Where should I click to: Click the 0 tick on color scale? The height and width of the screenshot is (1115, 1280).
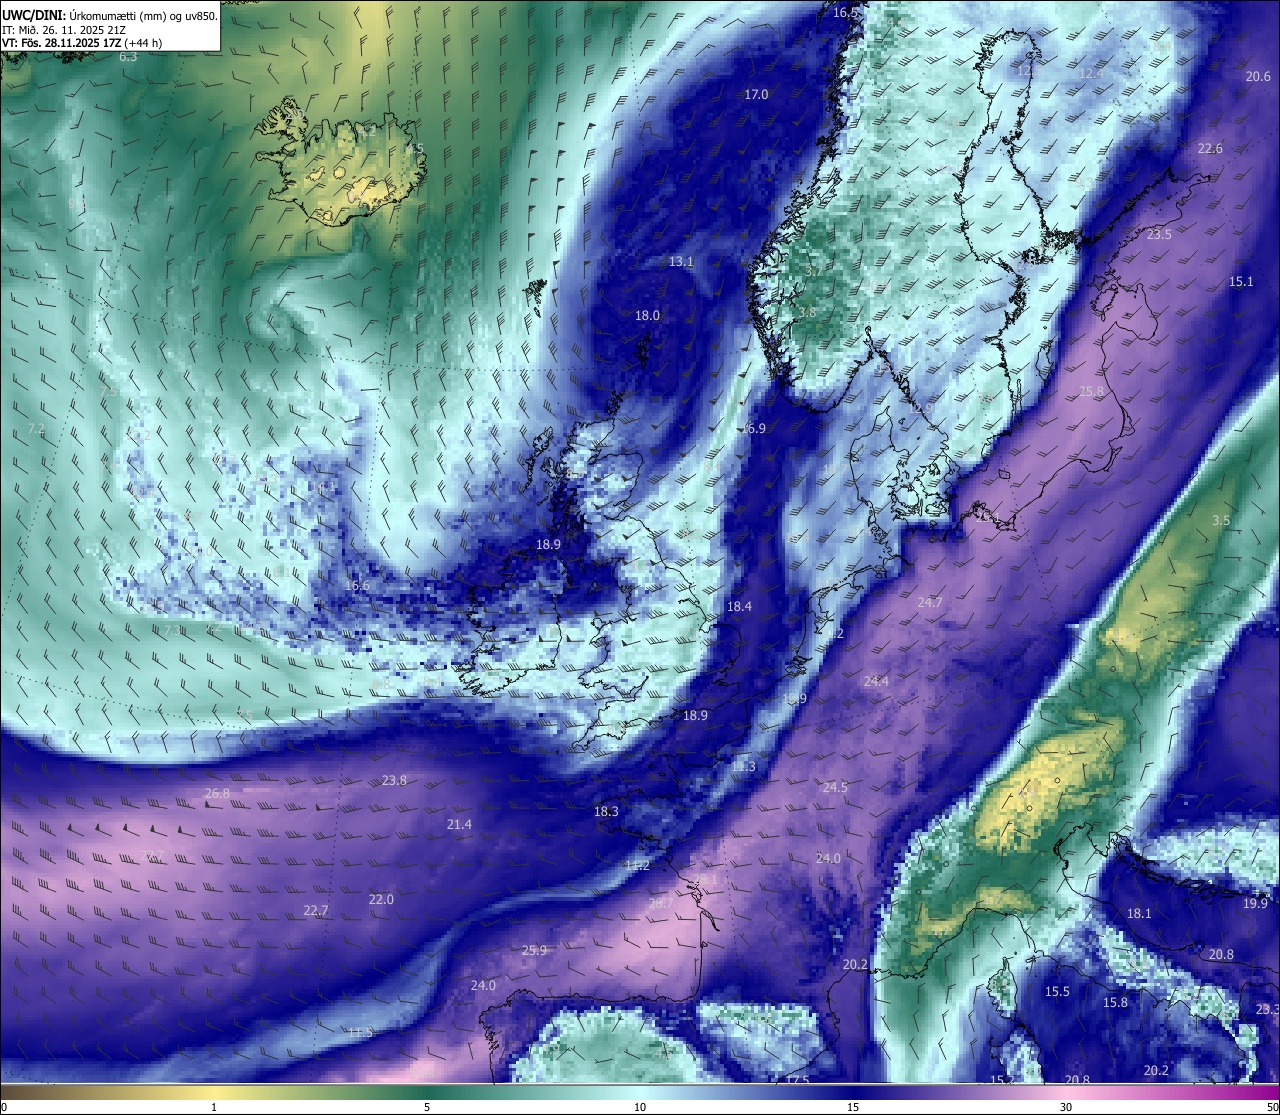4,1107
